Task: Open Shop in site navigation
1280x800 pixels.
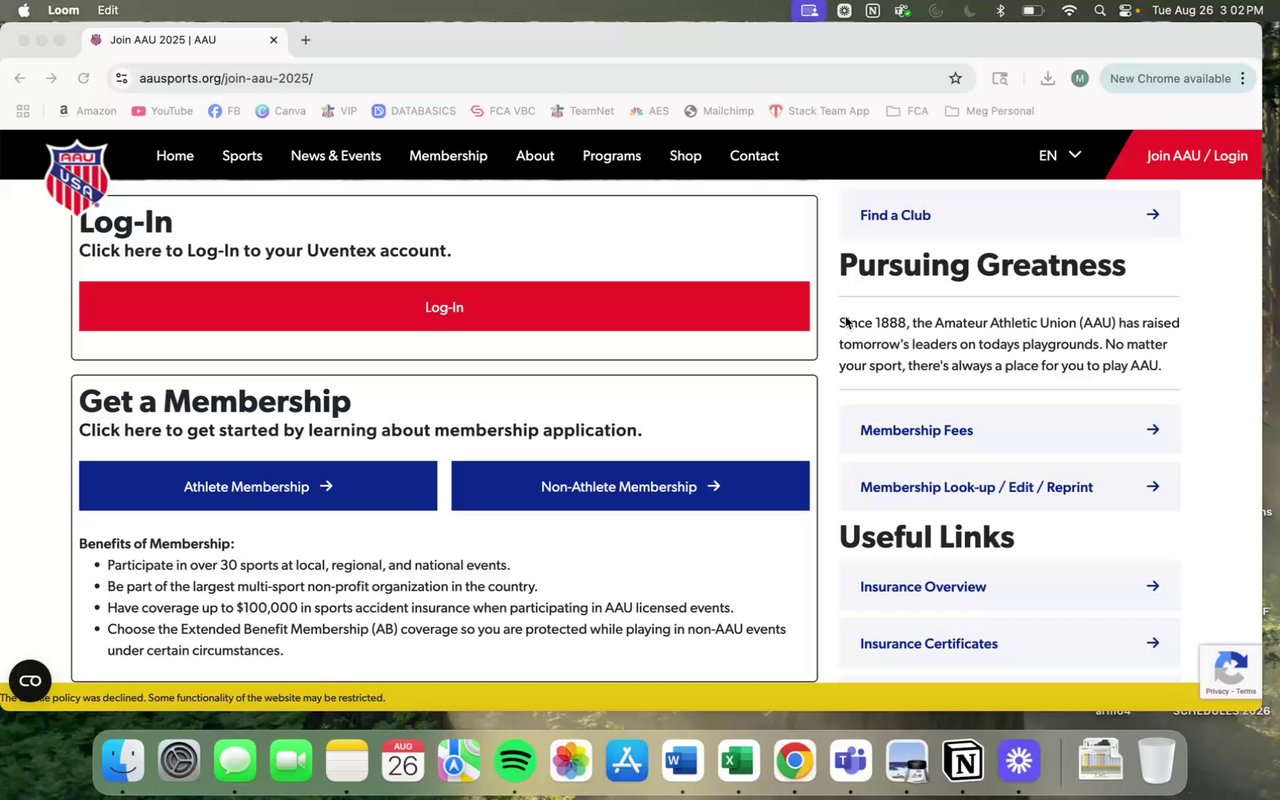Action: click(x=685, y=155)
